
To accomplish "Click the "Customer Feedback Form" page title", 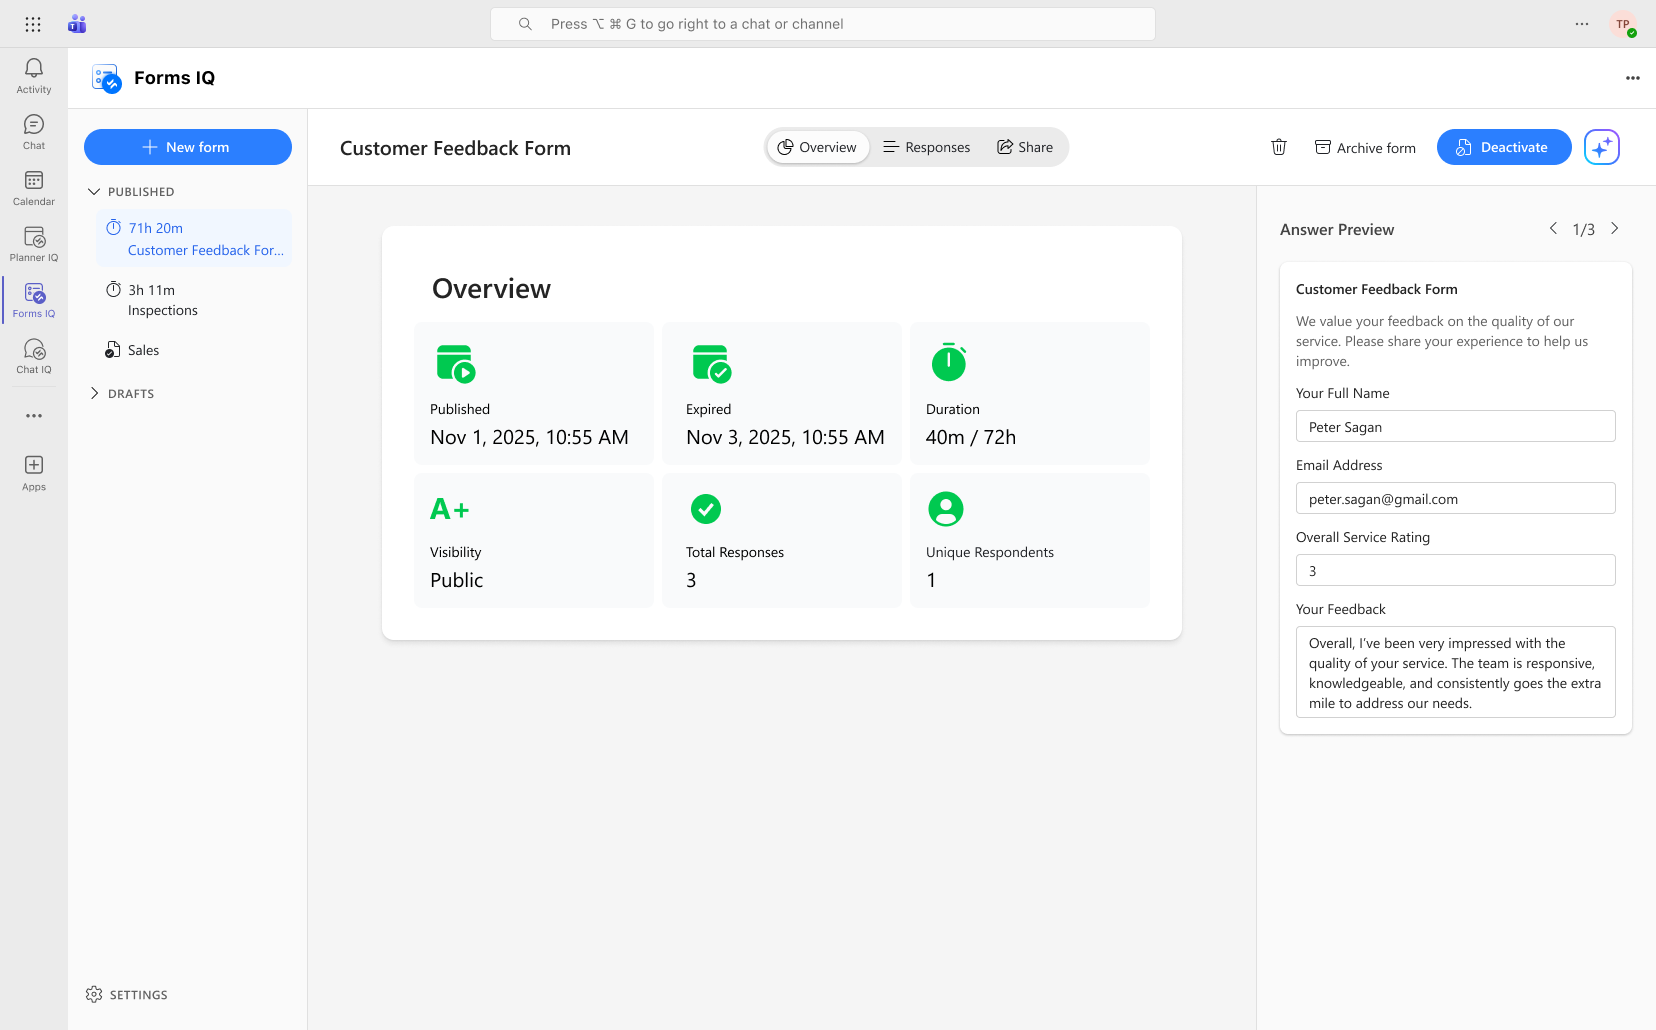I will (x=455, y=148).
